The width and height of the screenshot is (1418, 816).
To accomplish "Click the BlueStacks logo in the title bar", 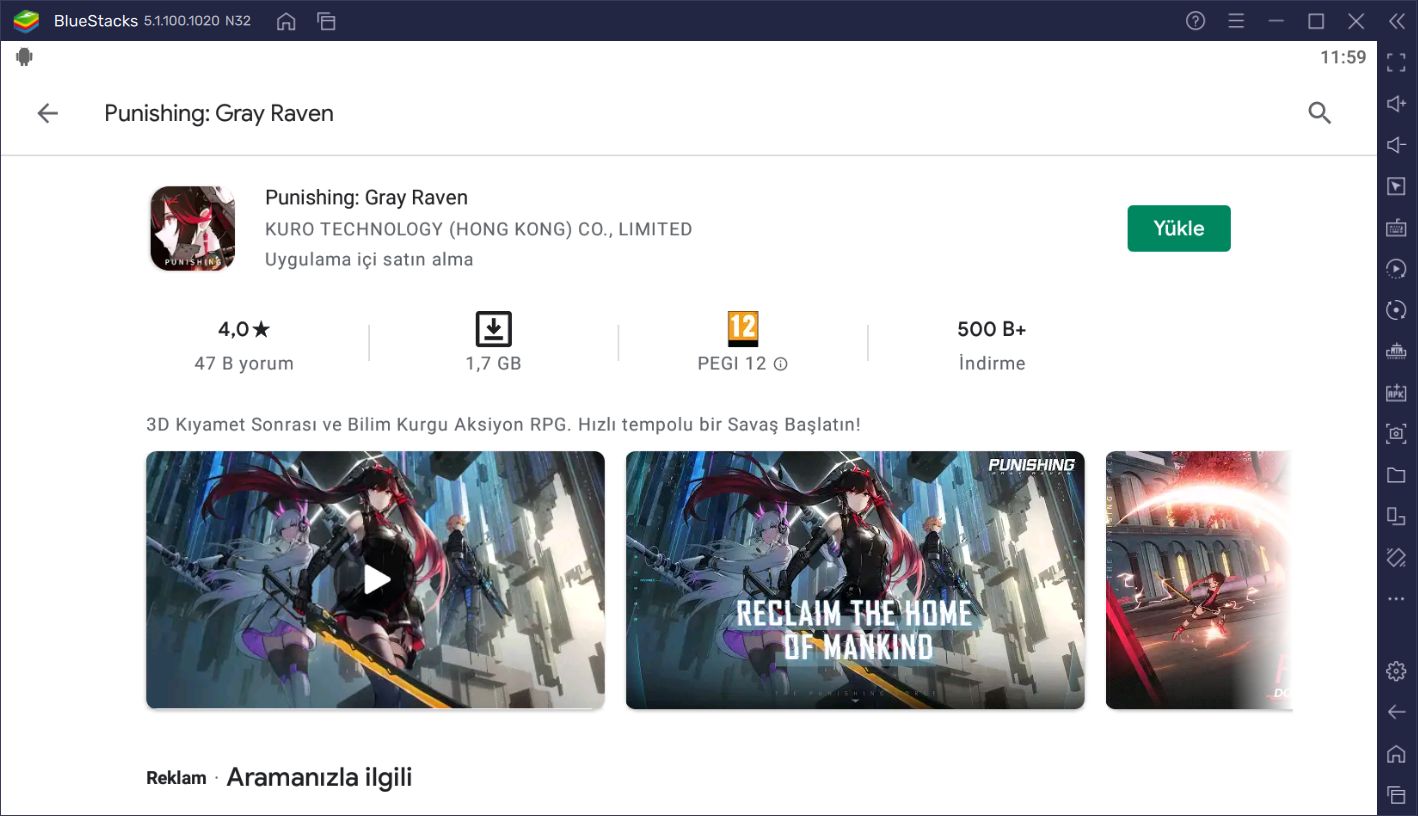I will click(27, 21).
